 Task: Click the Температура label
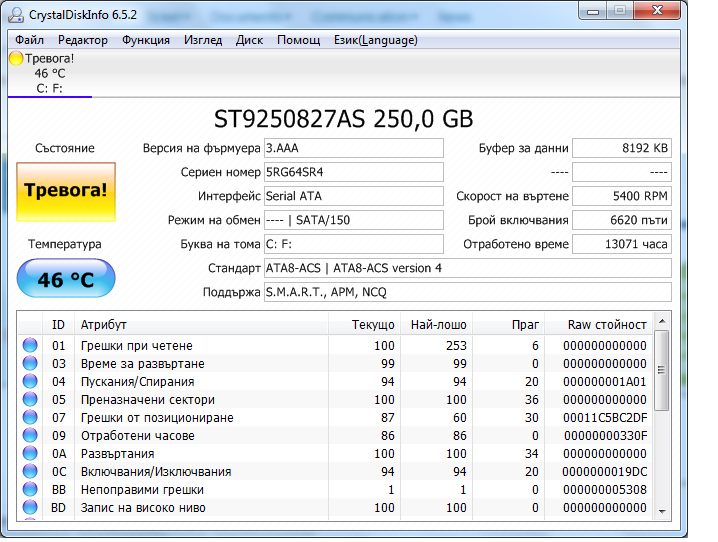pos(65,244)
